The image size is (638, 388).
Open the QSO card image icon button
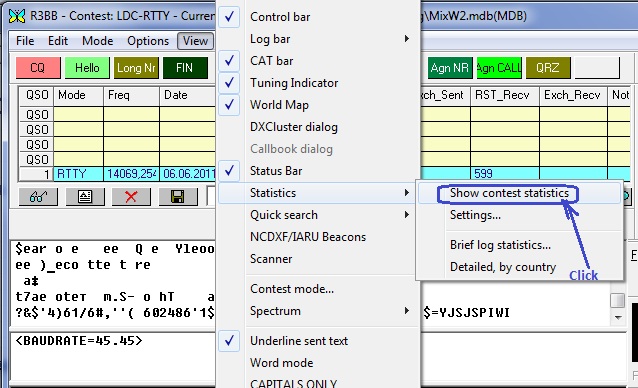(85, 197)
